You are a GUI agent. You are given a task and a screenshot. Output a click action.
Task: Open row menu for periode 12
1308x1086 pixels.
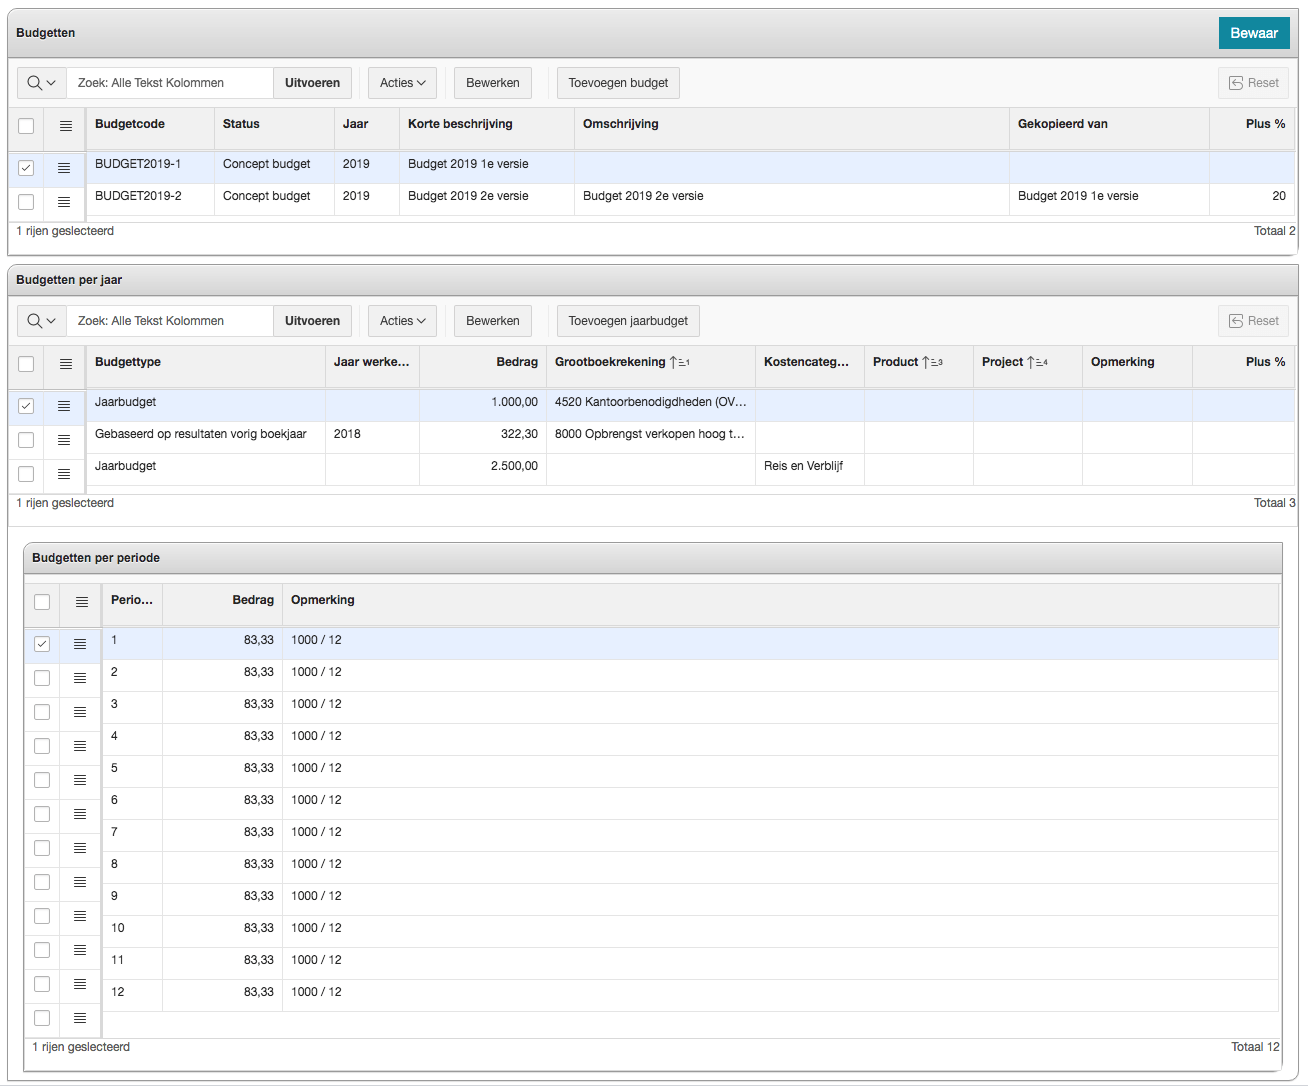click(80, 1018)
